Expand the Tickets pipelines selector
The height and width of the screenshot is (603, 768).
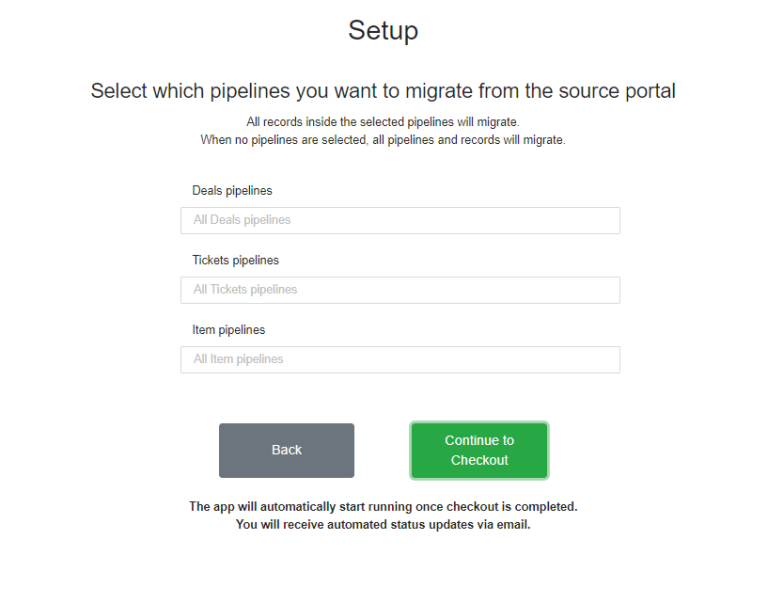point(400,290)
